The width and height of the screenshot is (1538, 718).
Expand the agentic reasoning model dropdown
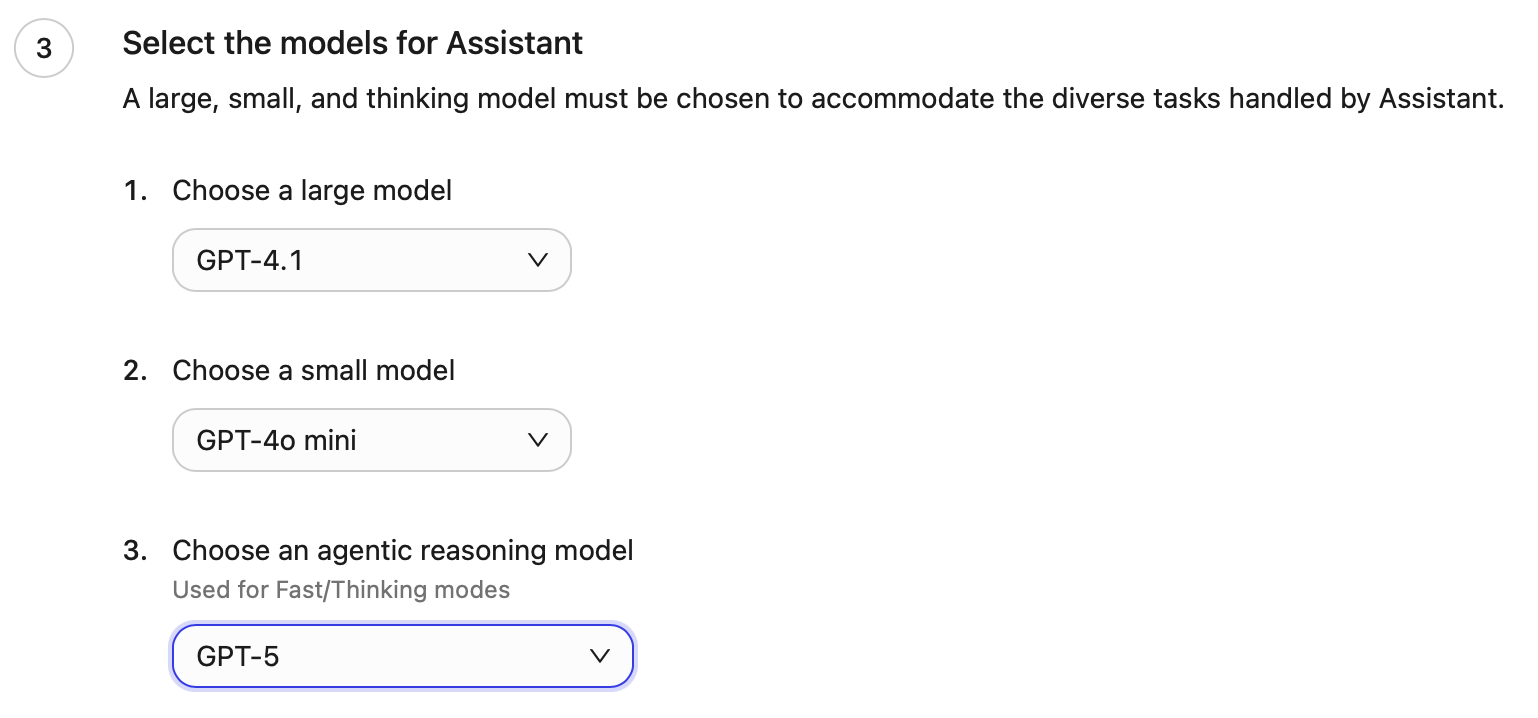(x=402, y=656)
